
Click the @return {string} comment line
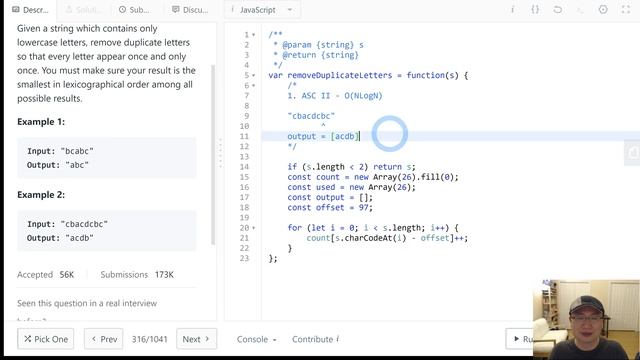[316, 55]
